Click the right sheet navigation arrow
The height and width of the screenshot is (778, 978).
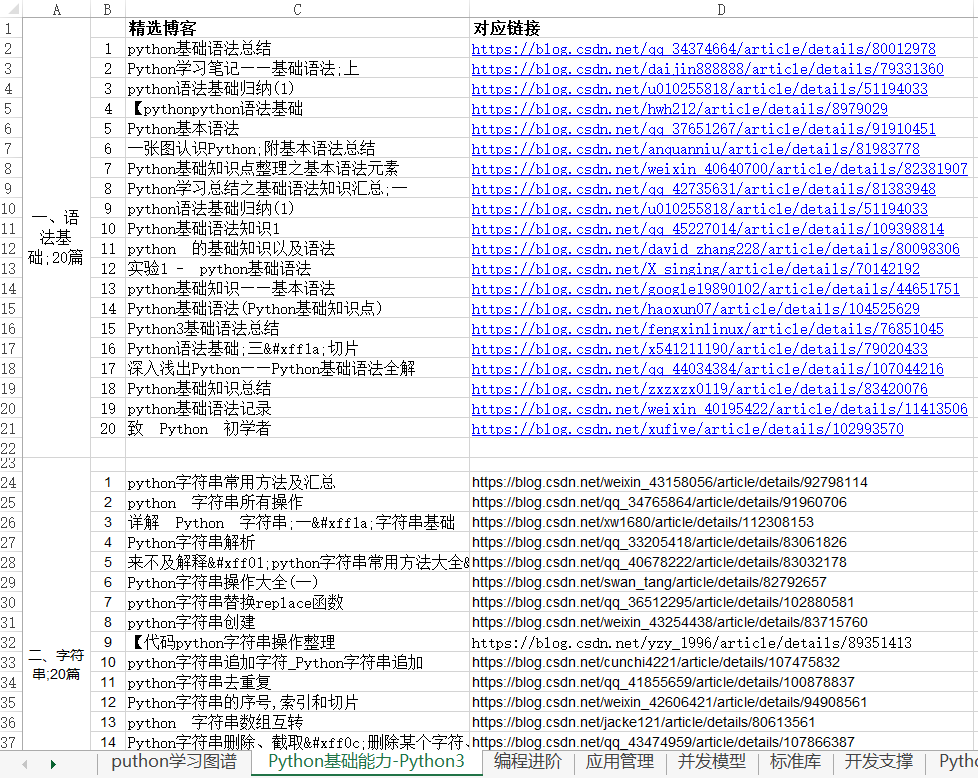point(54,762)
